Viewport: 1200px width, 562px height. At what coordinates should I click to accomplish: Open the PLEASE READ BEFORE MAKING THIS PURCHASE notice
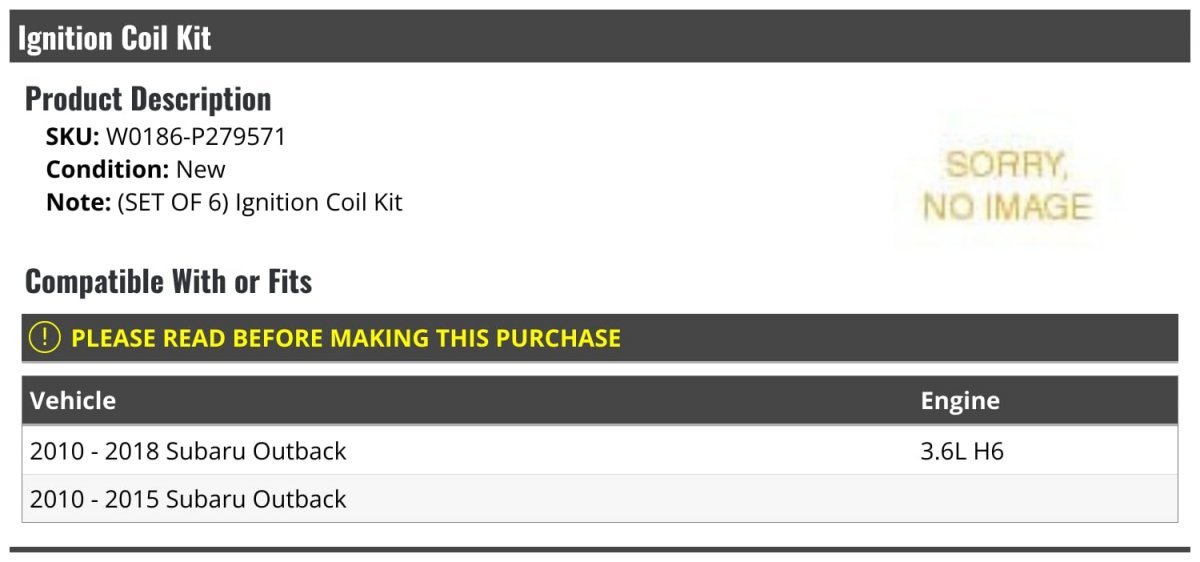[x=600, y=338]
